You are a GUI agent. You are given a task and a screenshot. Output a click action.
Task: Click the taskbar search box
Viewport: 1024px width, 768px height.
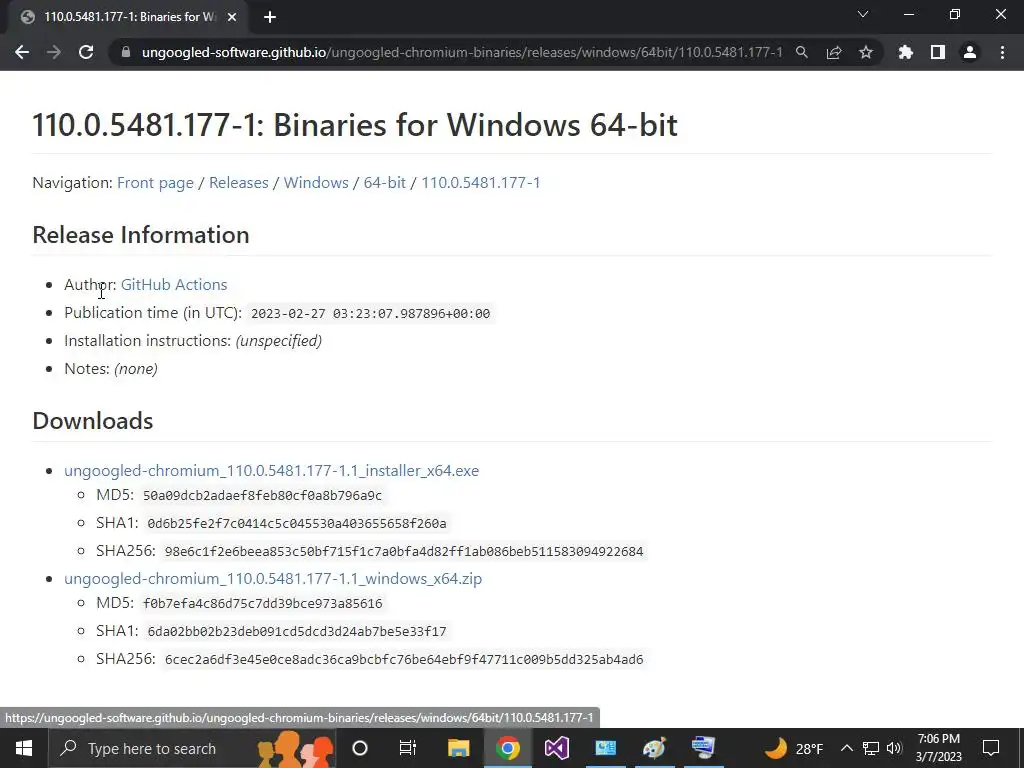click(x=193, y=748)
